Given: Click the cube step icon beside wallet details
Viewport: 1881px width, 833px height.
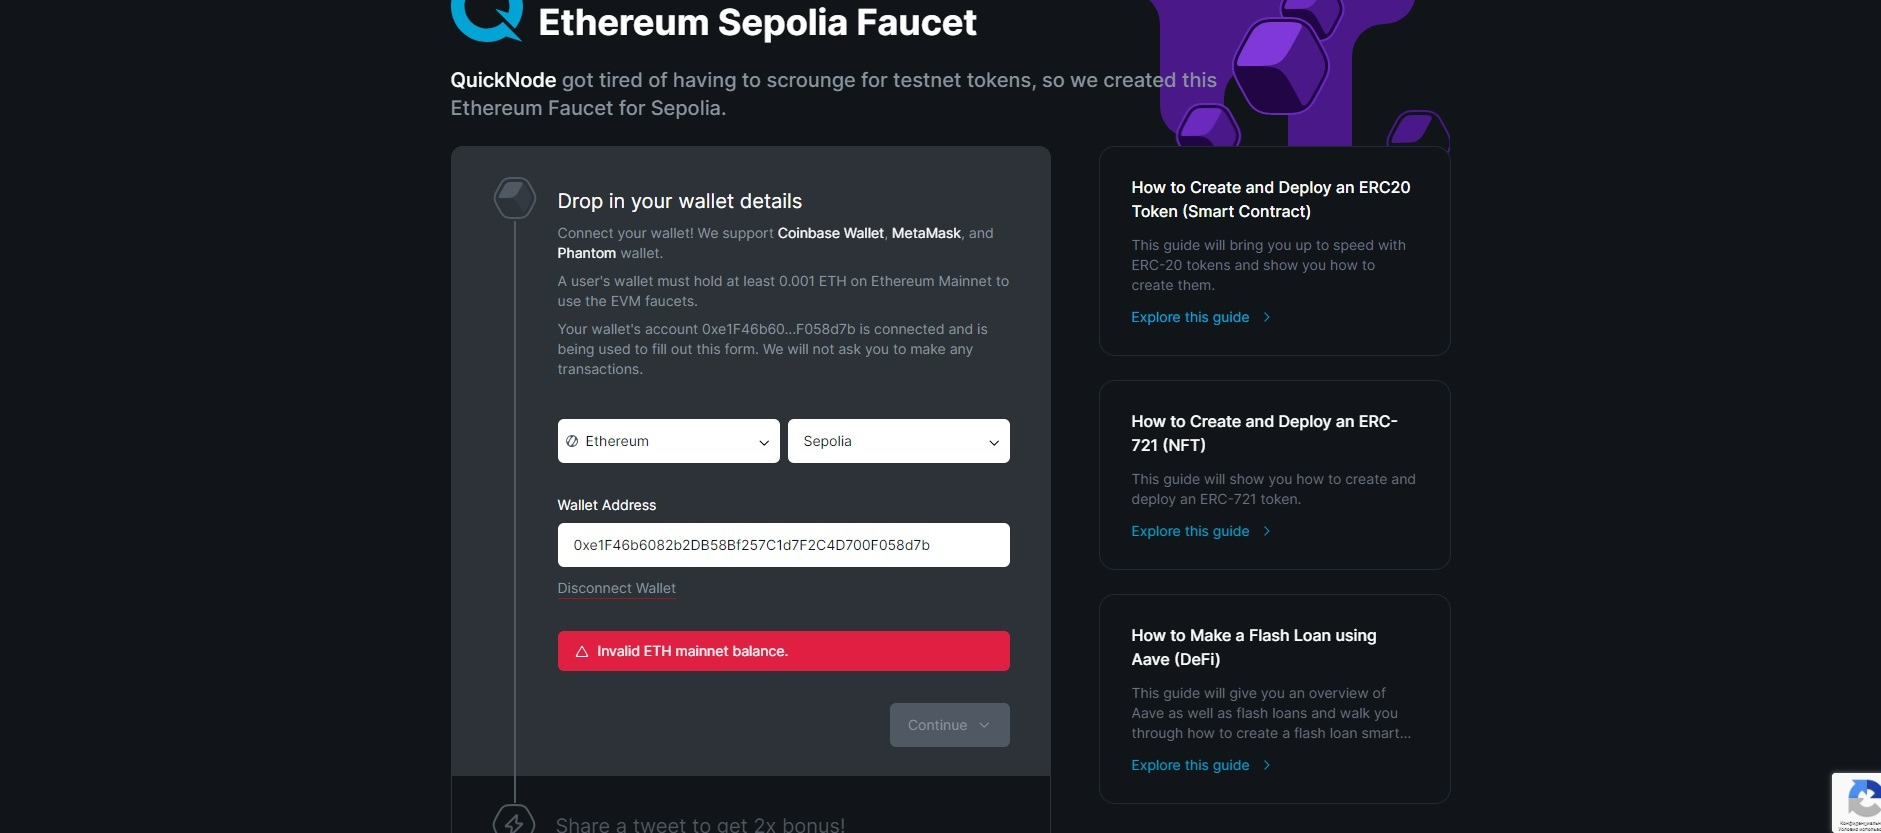Looking at the screenshot, I should (515, 198).
